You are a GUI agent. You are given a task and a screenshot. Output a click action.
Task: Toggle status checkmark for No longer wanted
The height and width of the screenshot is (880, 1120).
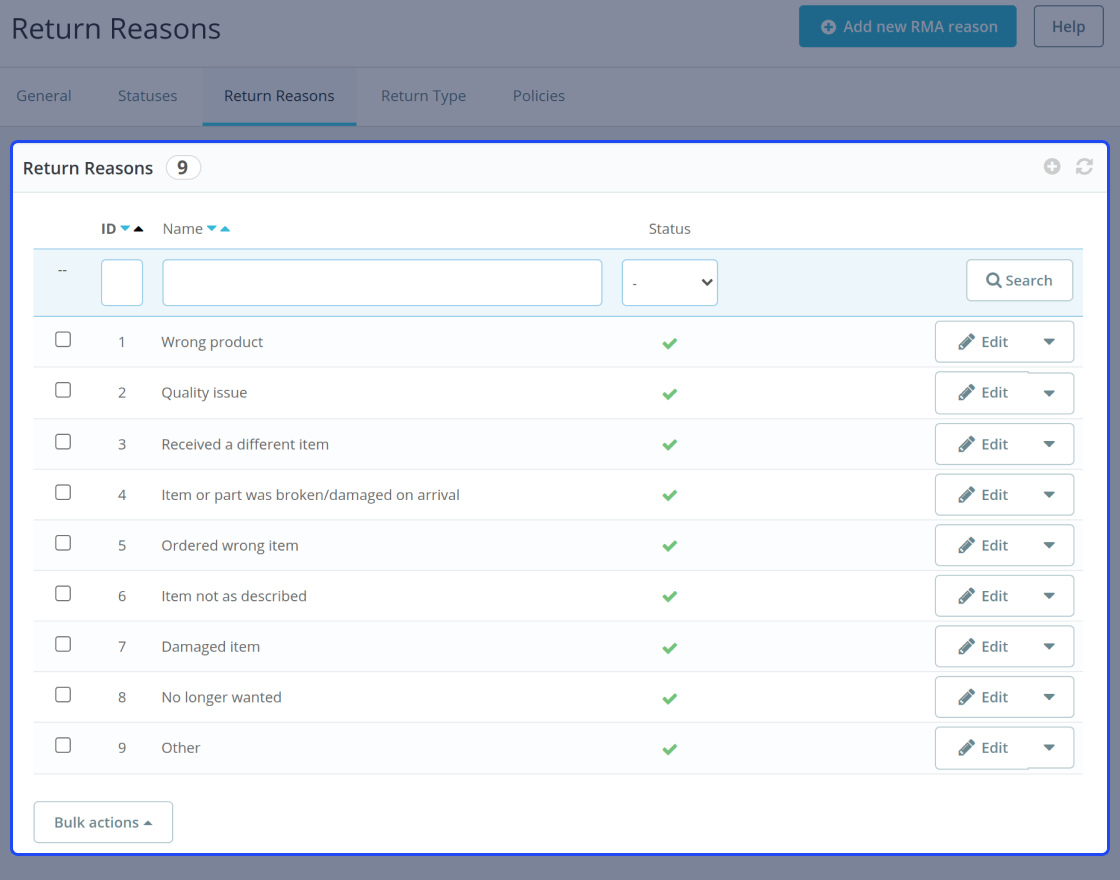tap(669, 699)
